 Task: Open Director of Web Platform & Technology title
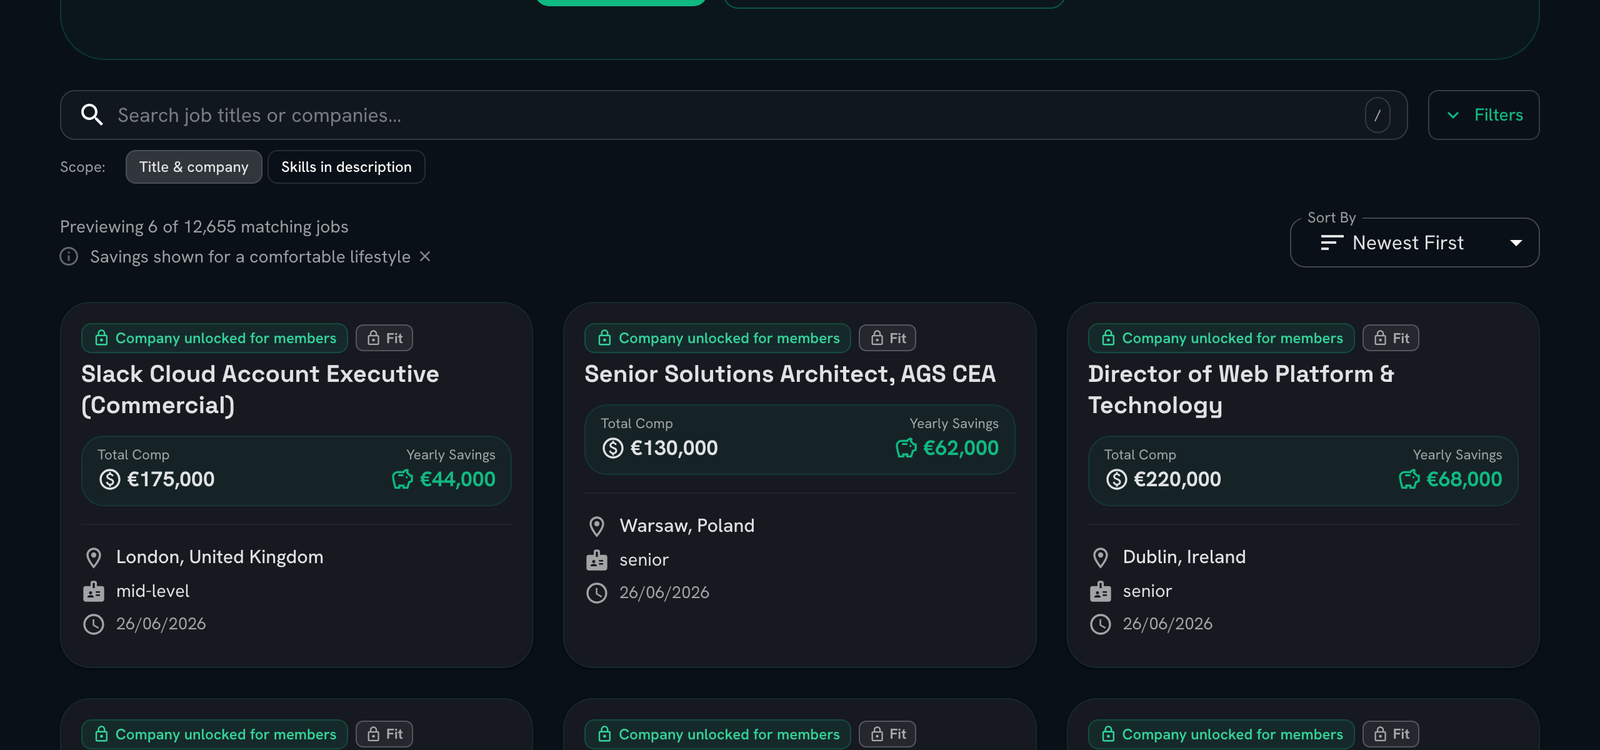(x=1241, y=389)
